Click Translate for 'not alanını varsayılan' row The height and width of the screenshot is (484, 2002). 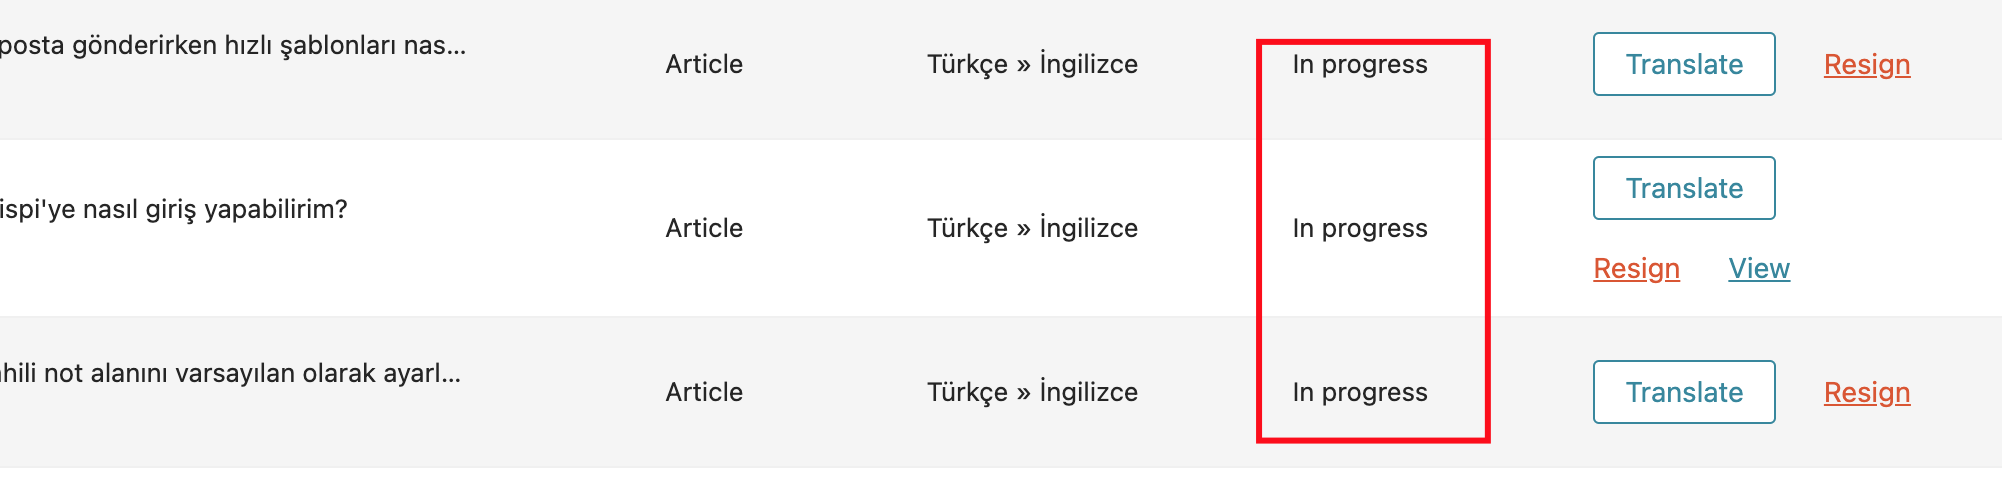[x=1684, y=392]
